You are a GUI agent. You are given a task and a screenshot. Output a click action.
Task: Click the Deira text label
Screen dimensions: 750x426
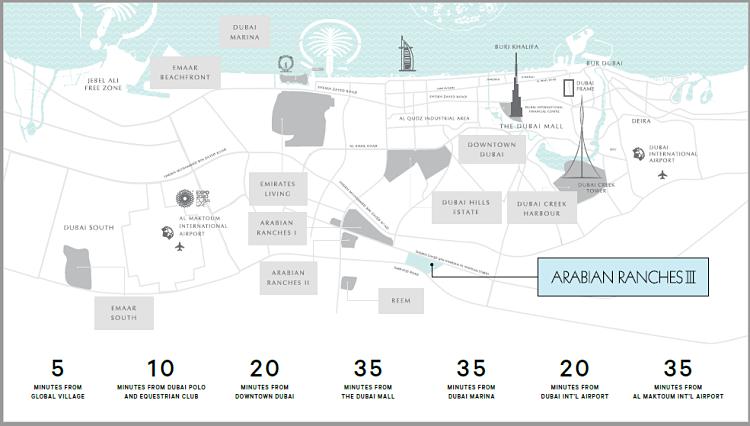641,121
